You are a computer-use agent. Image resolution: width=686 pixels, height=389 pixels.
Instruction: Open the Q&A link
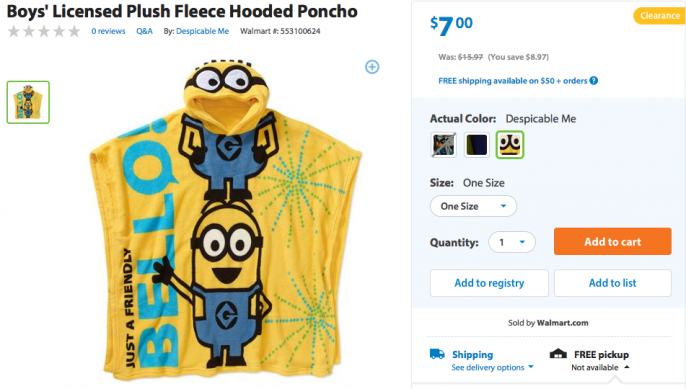[144, 31]
